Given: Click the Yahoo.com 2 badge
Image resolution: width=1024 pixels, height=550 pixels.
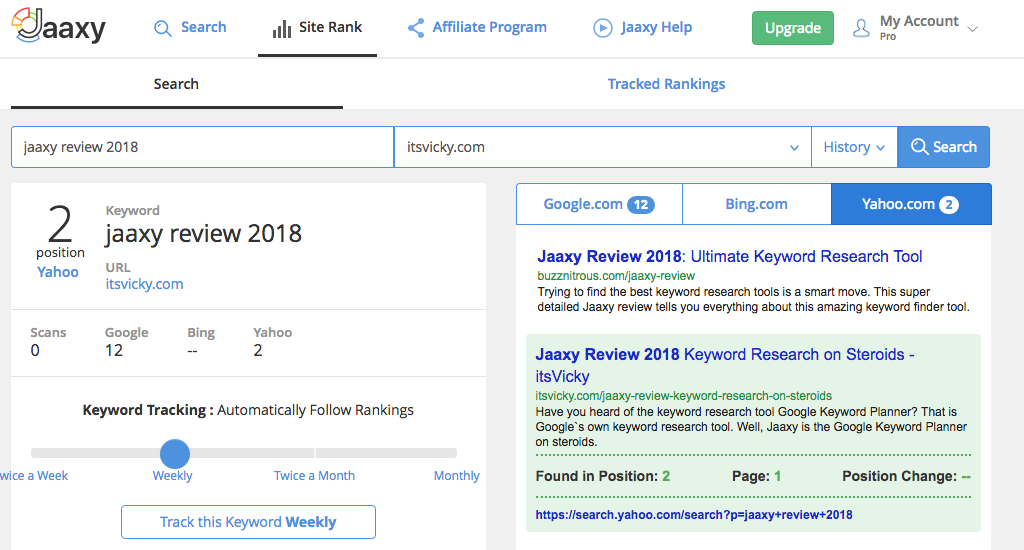Looking at the screenshot, I should tap(948, 204).
